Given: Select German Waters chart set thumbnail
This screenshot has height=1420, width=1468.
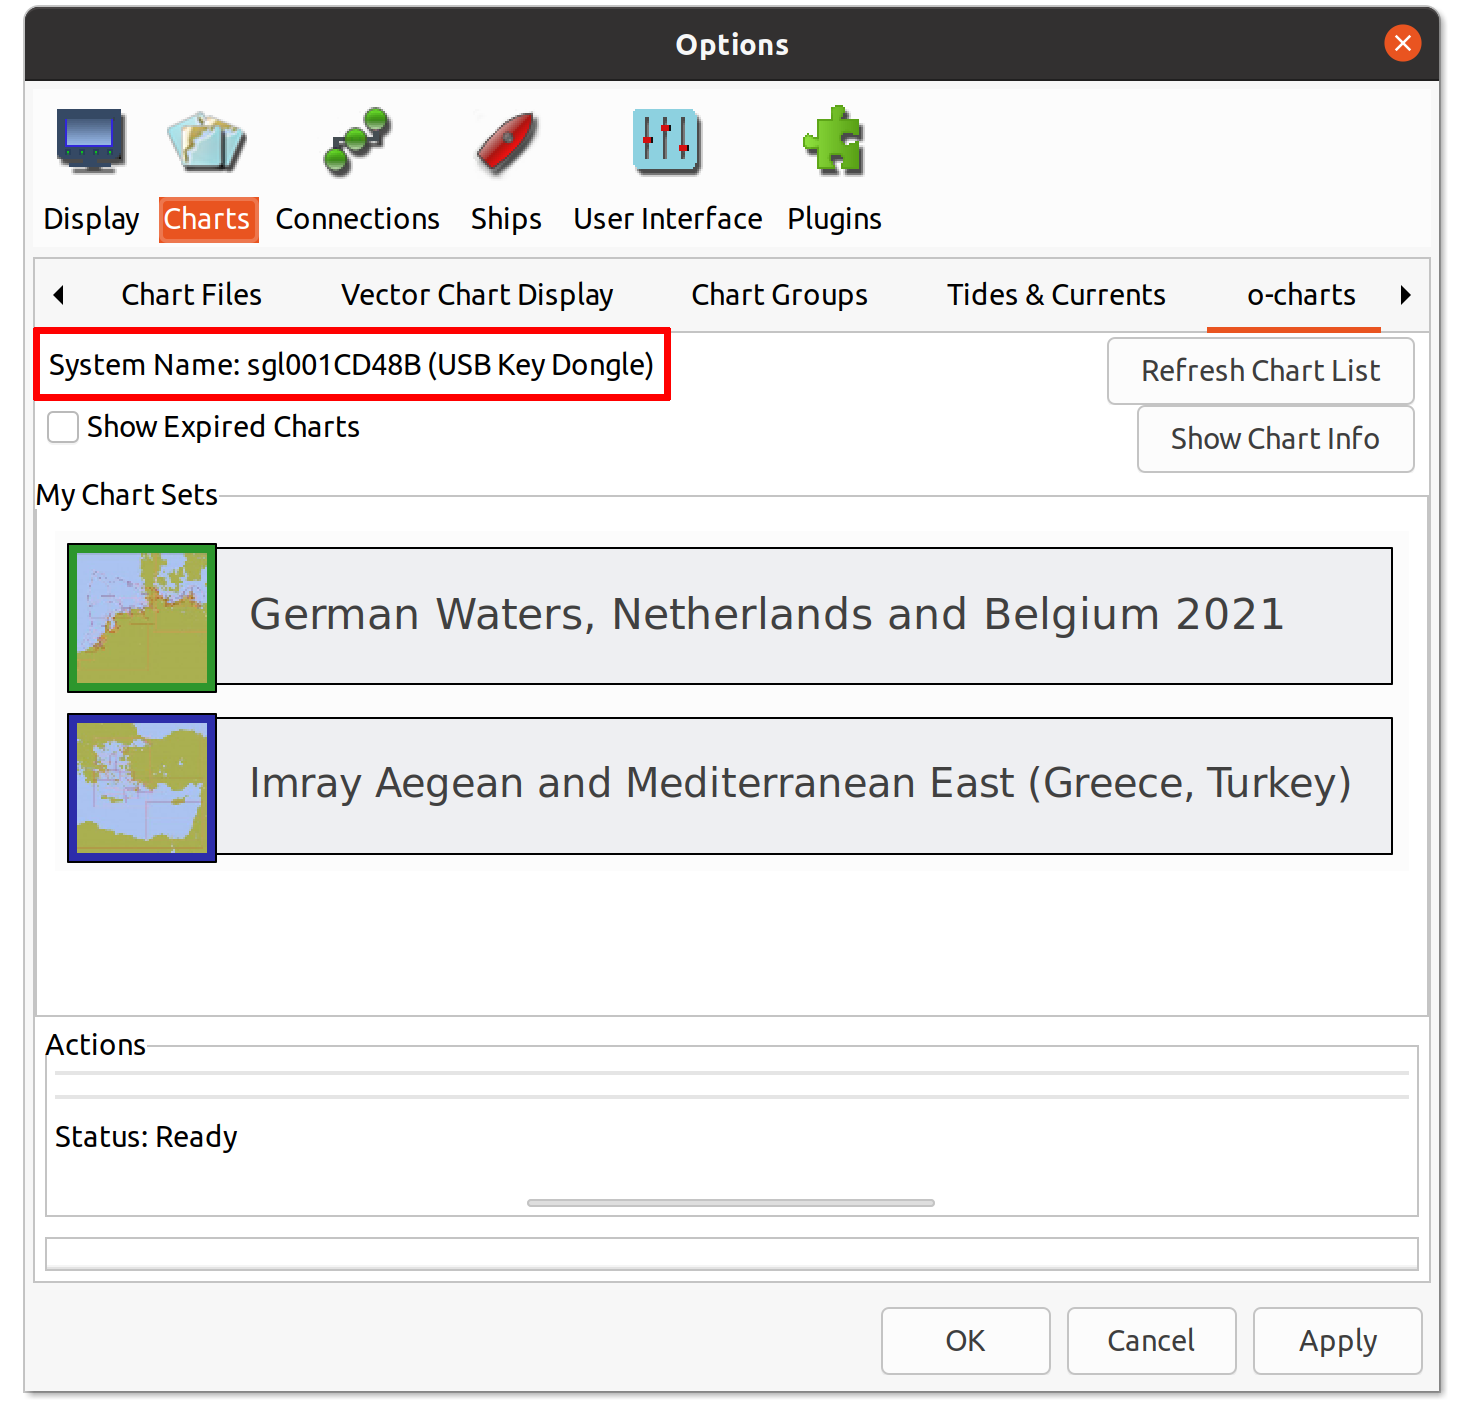Looking at the screenshot, I should coord(142,618).
